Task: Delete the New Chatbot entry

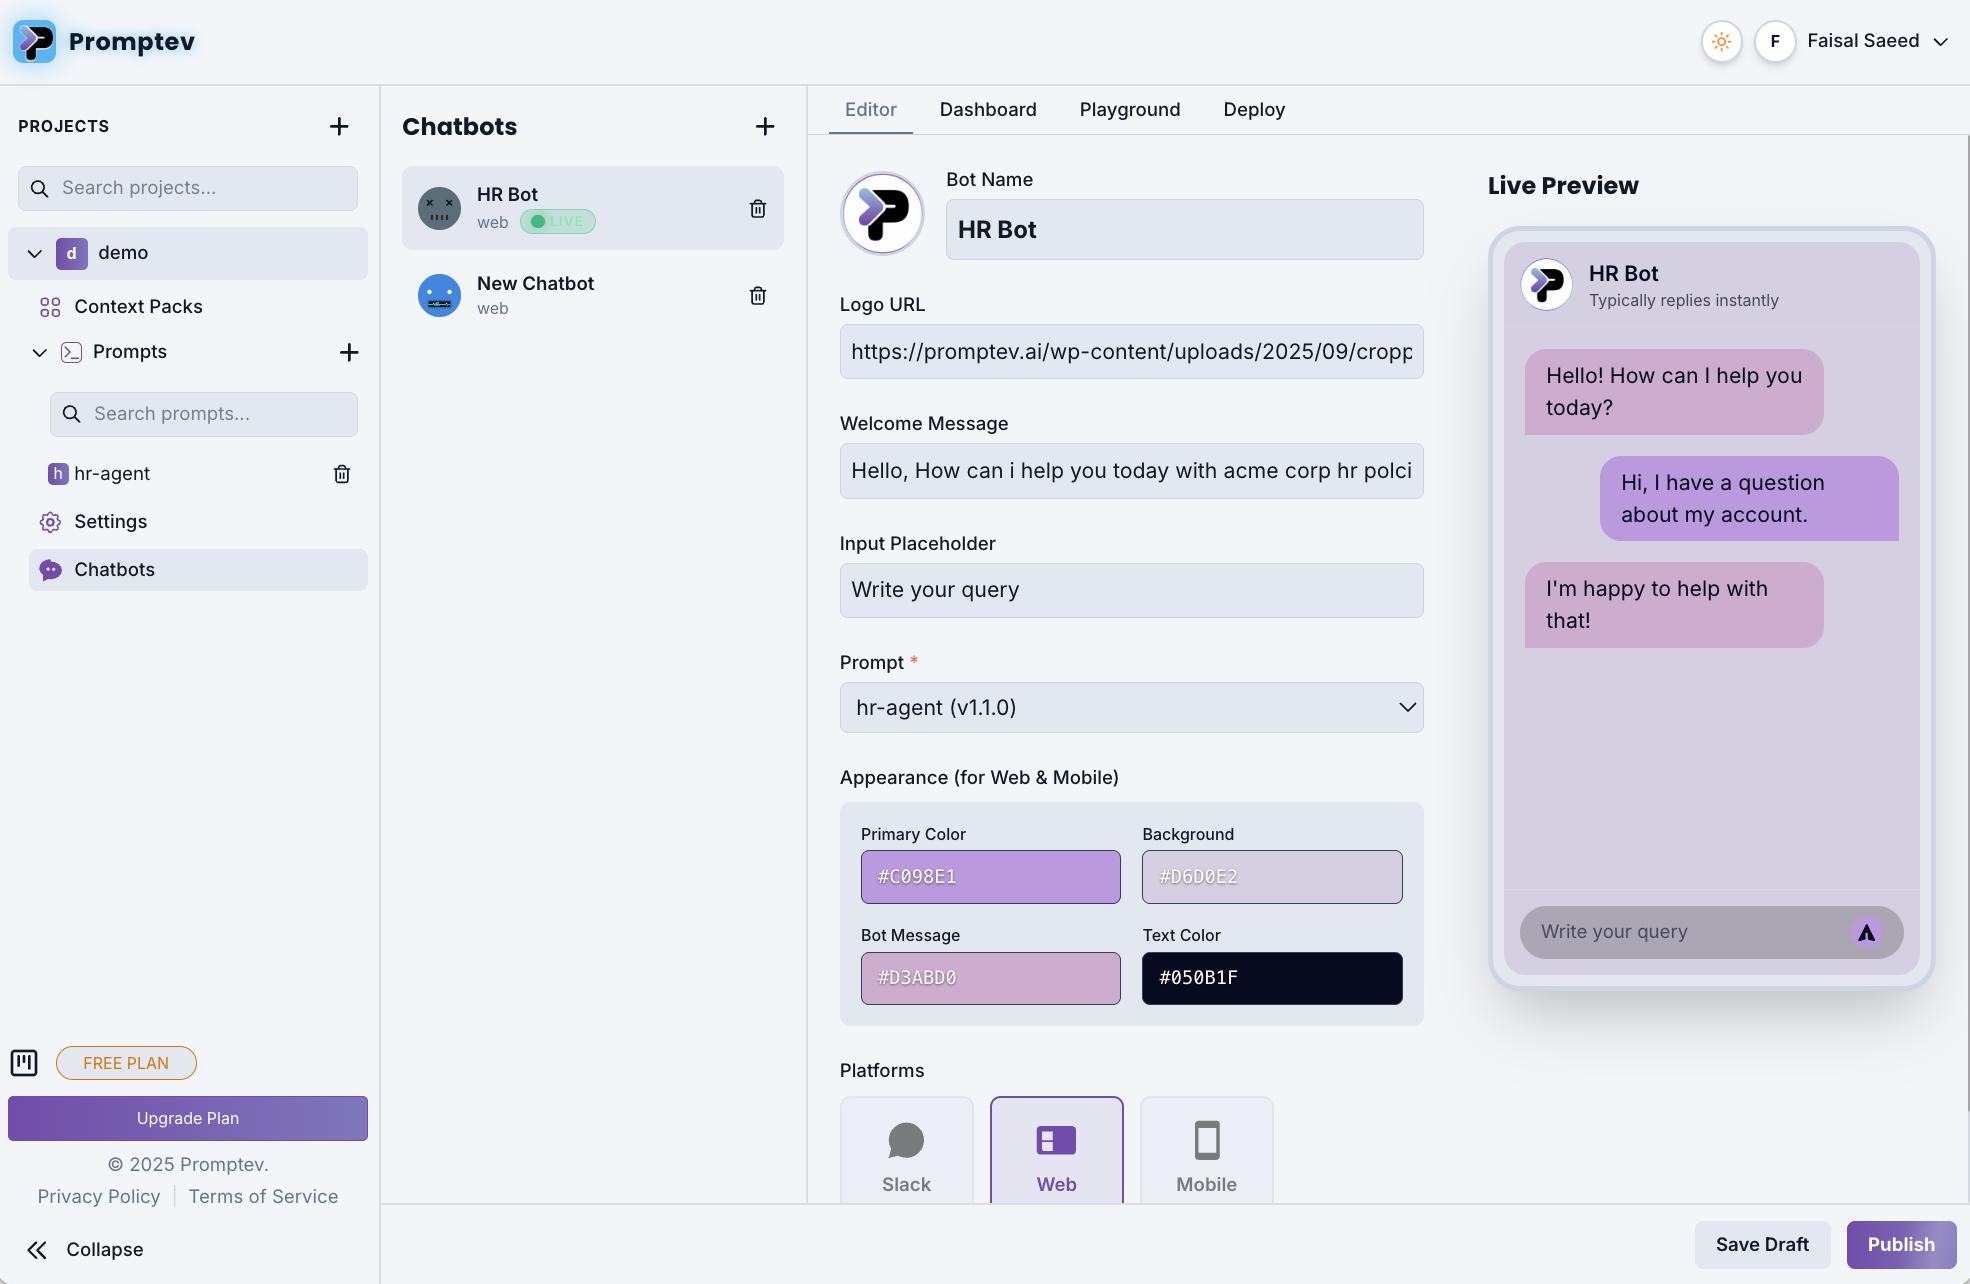Action: pos(758,296)
